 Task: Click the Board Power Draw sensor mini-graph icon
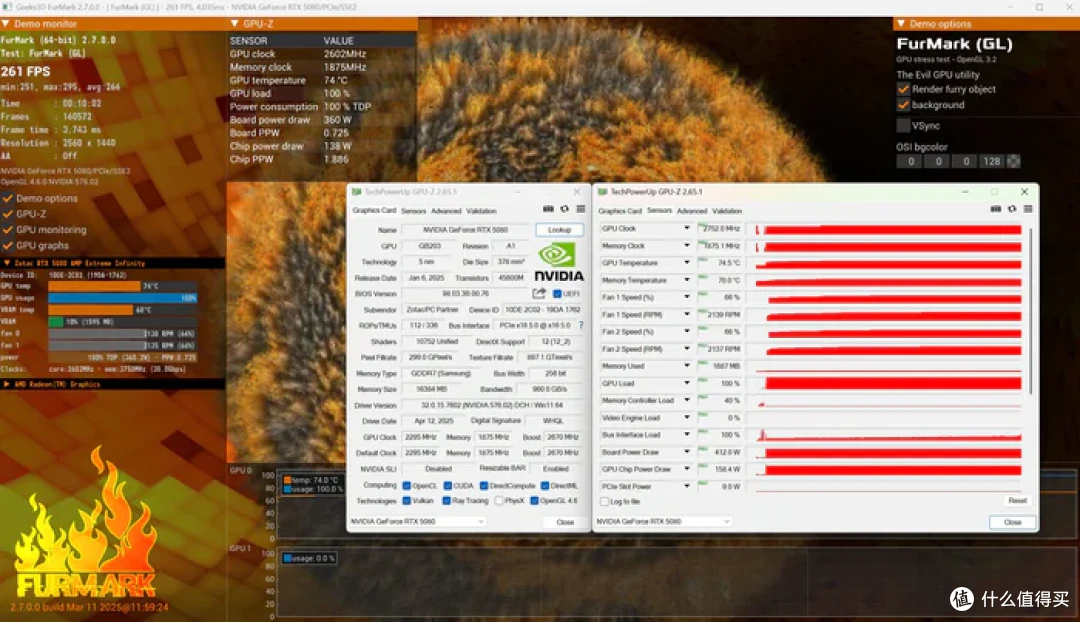(x=703, y=449)
